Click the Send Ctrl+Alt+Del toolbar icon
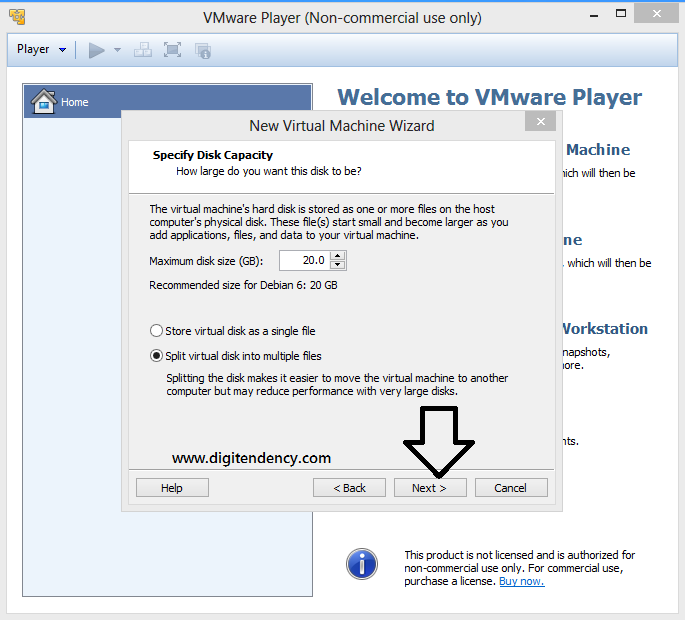 143,50
